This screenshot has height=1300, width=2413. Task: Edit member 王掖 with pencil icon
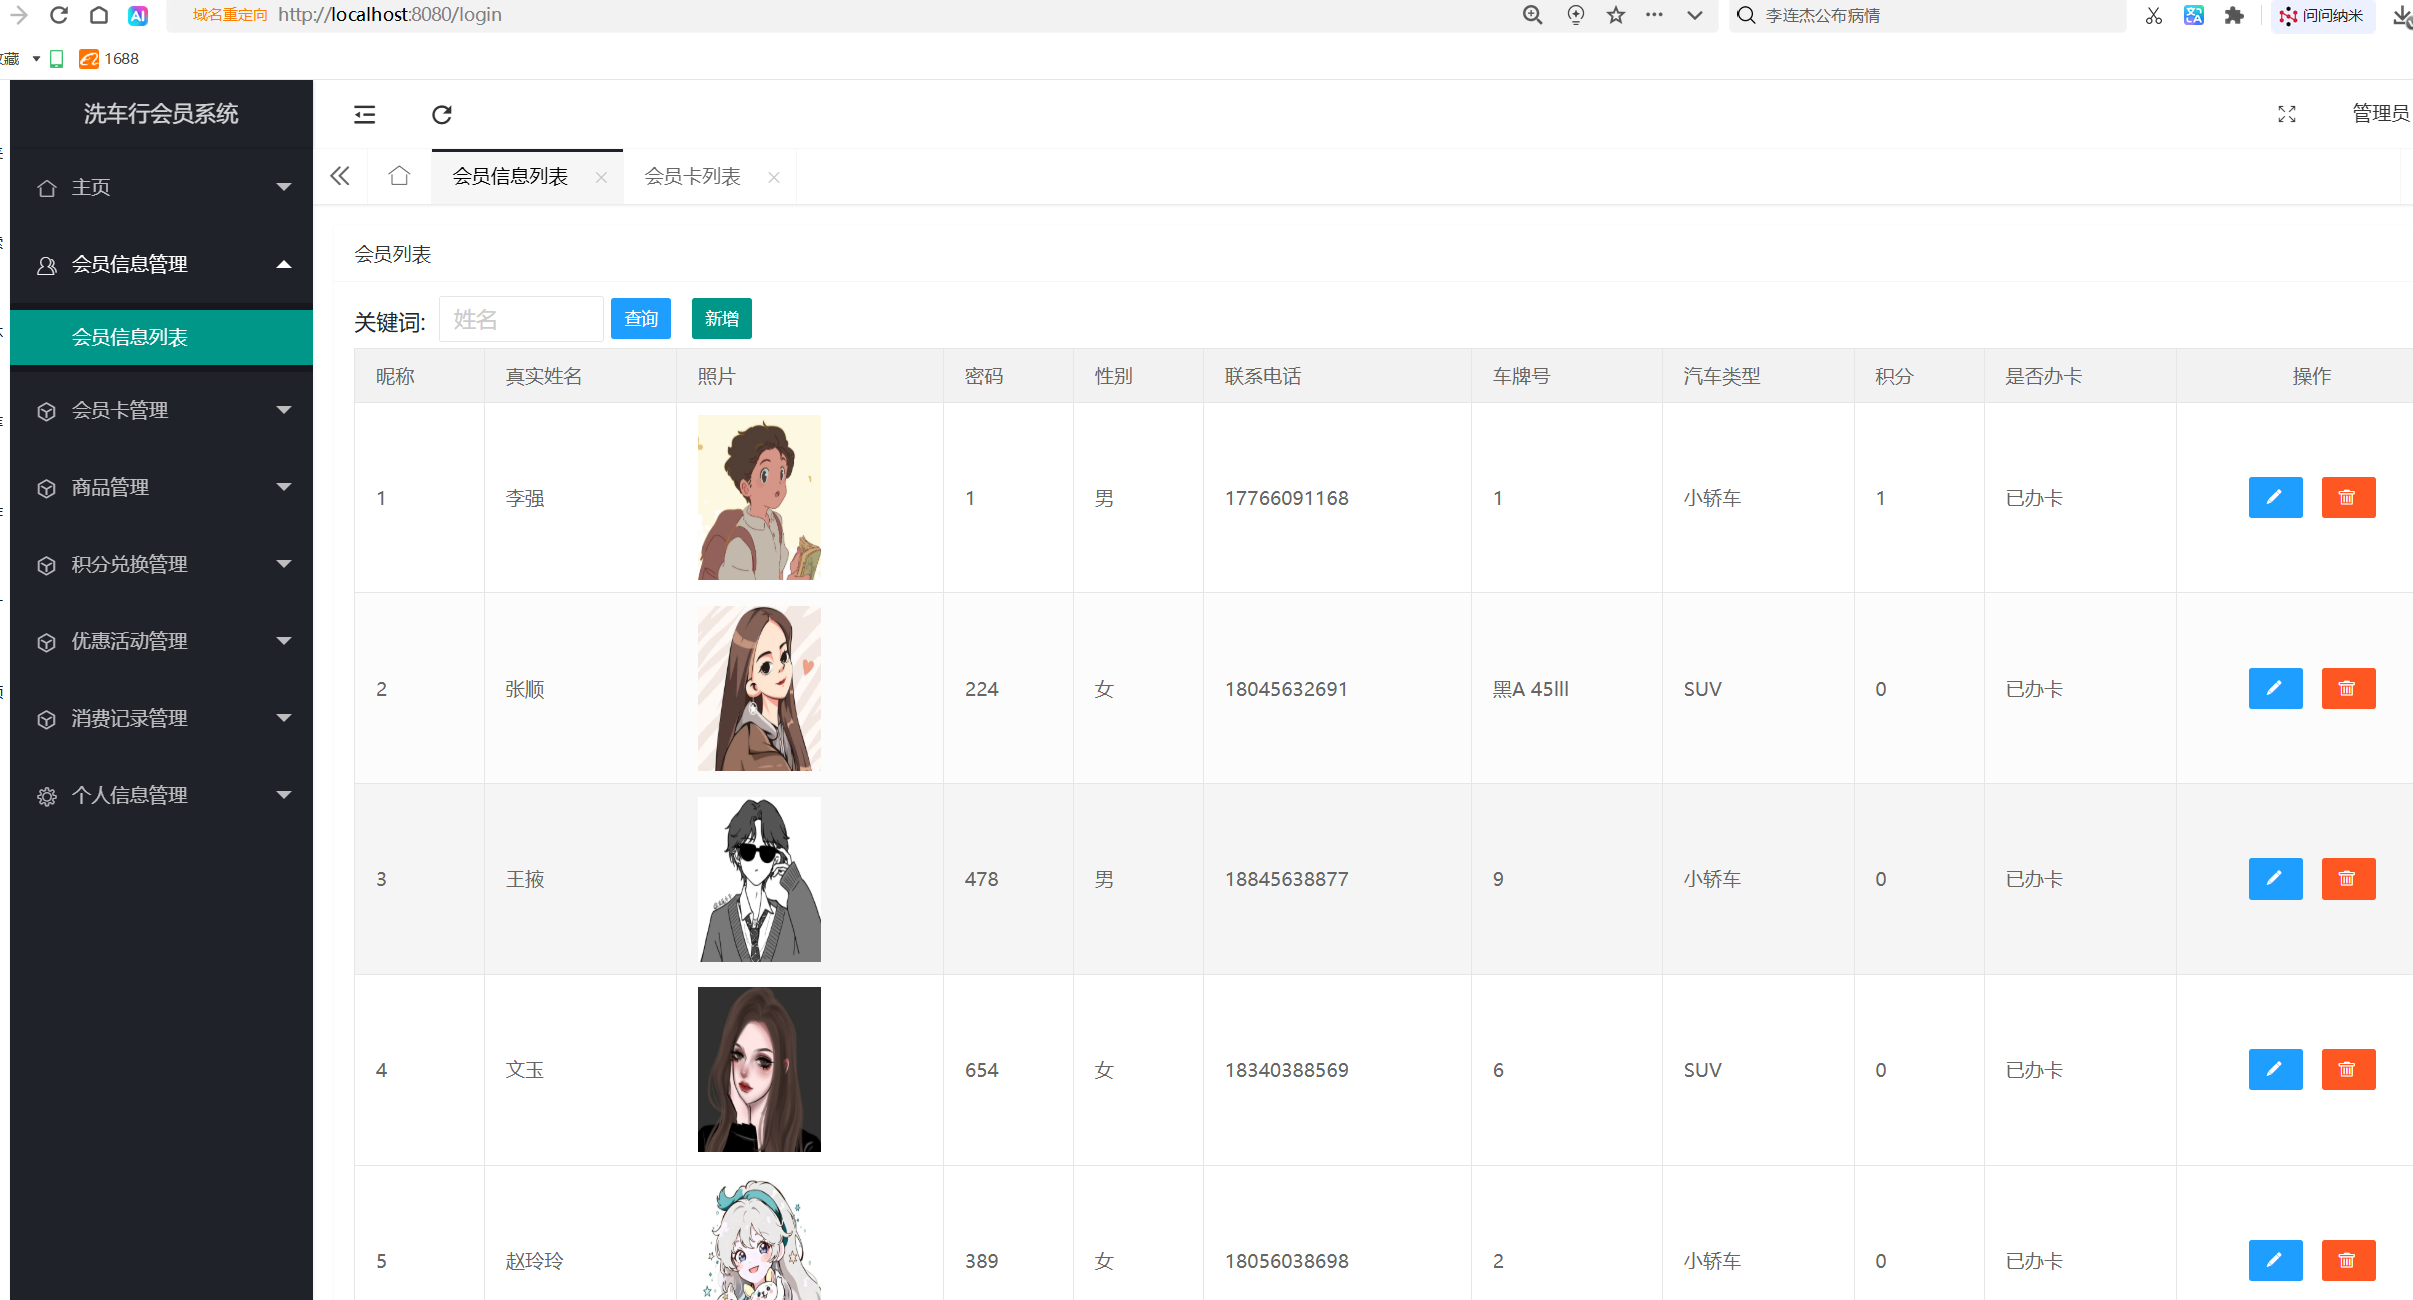pos(2275,878)
